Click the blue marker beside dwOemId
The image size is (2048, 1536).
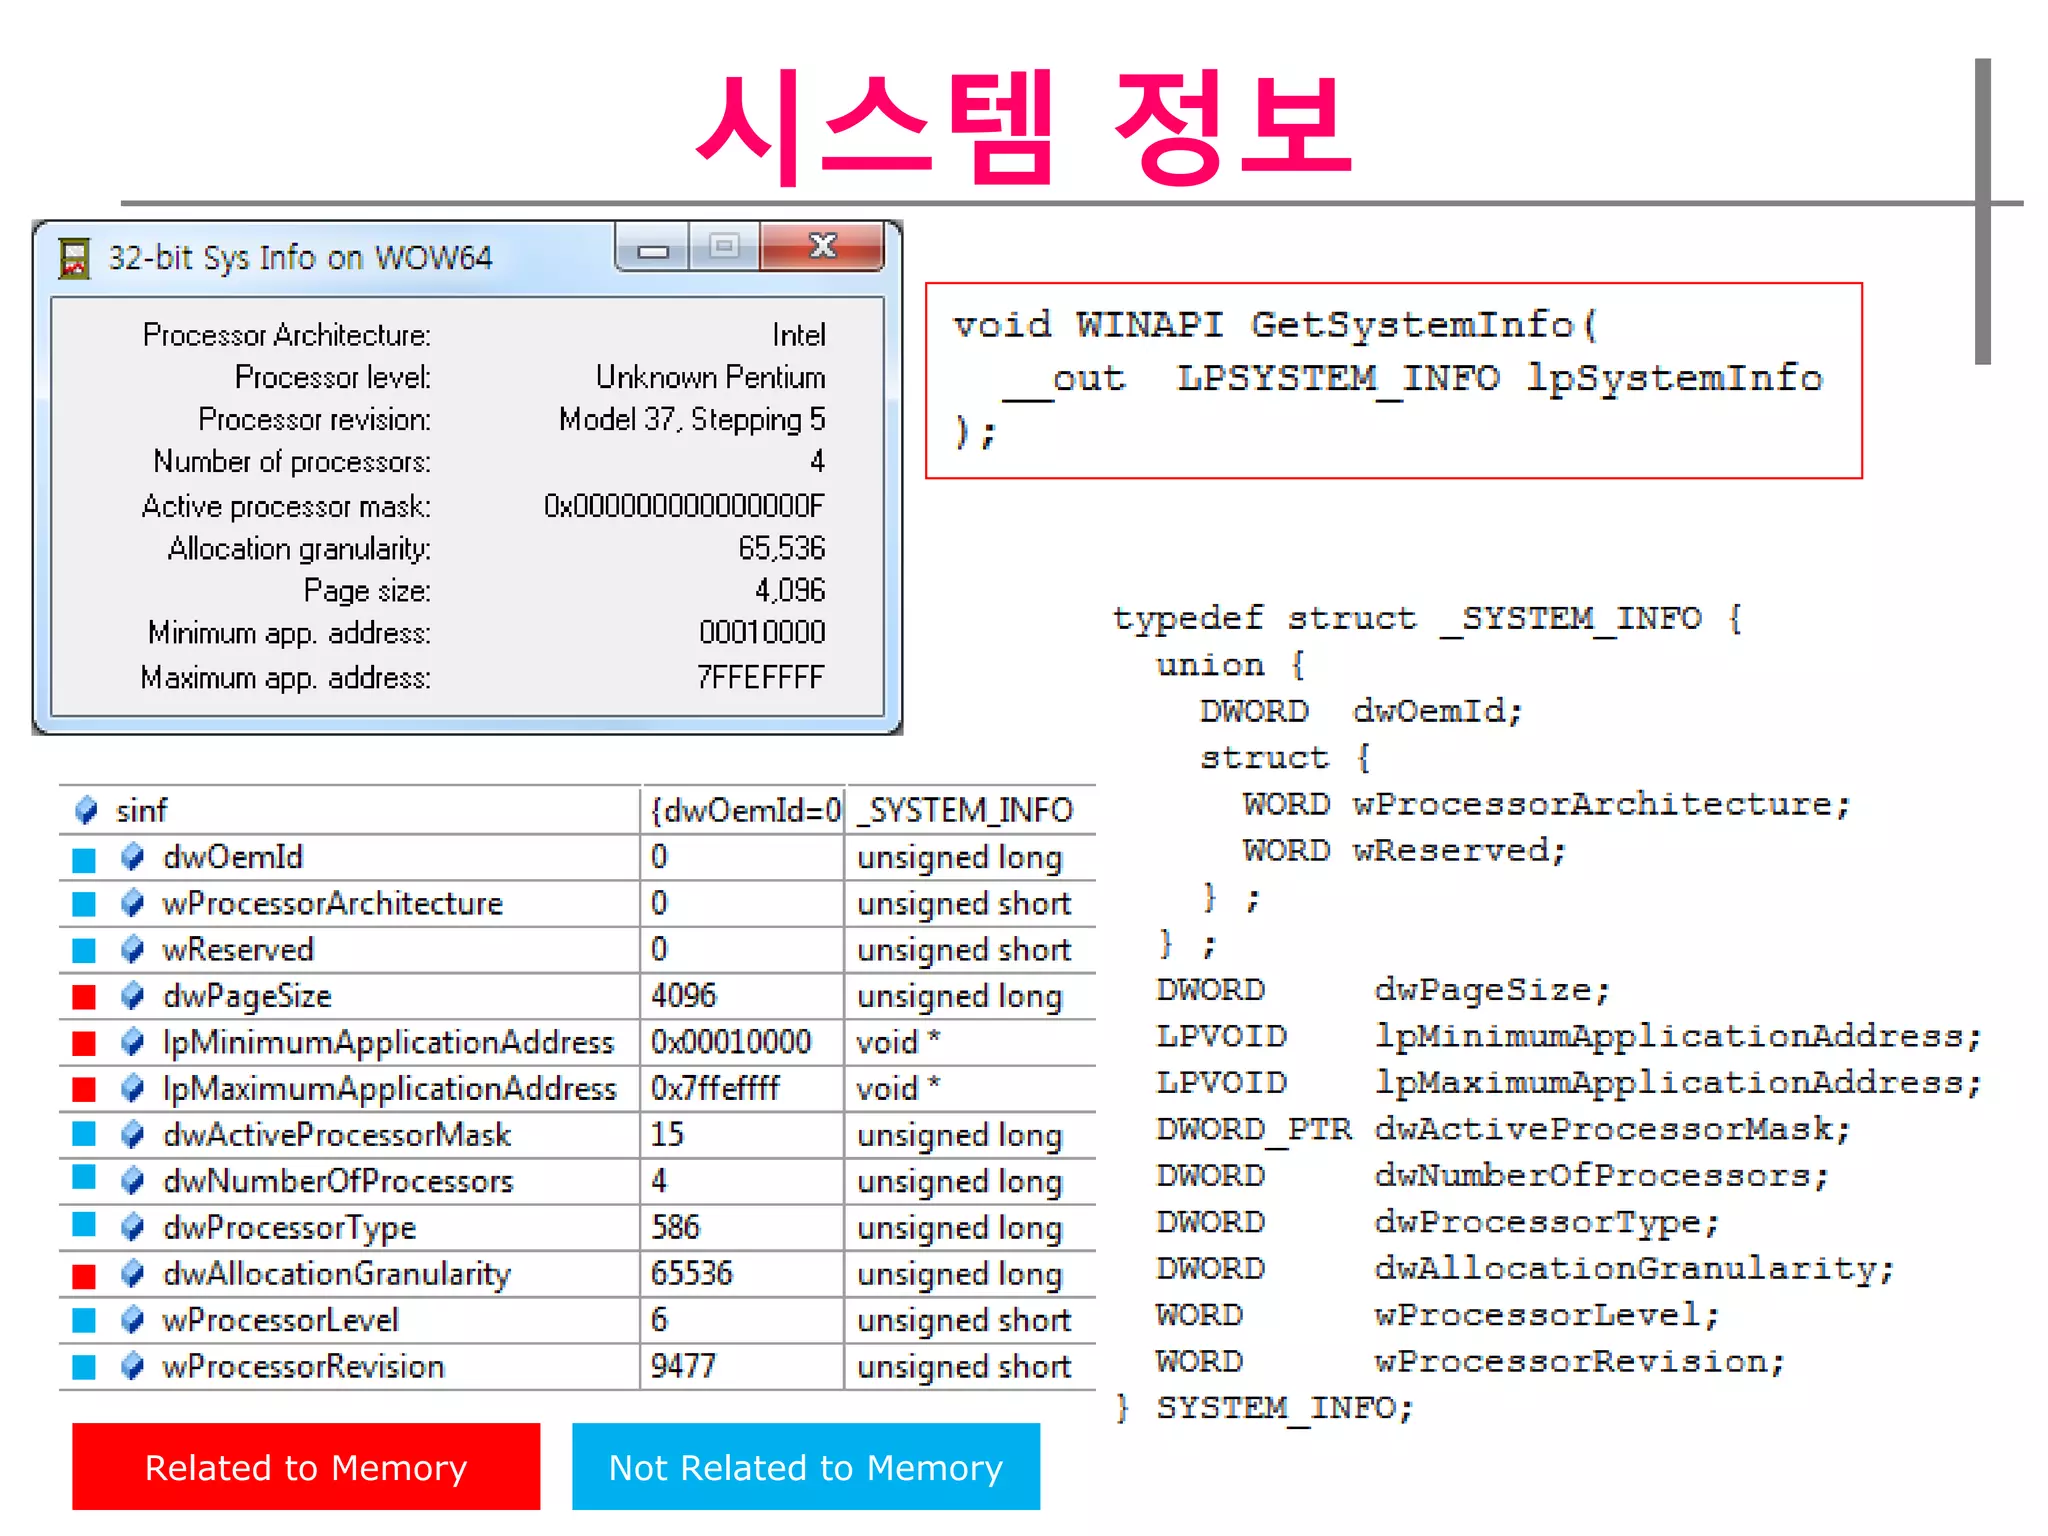[84, 859]
